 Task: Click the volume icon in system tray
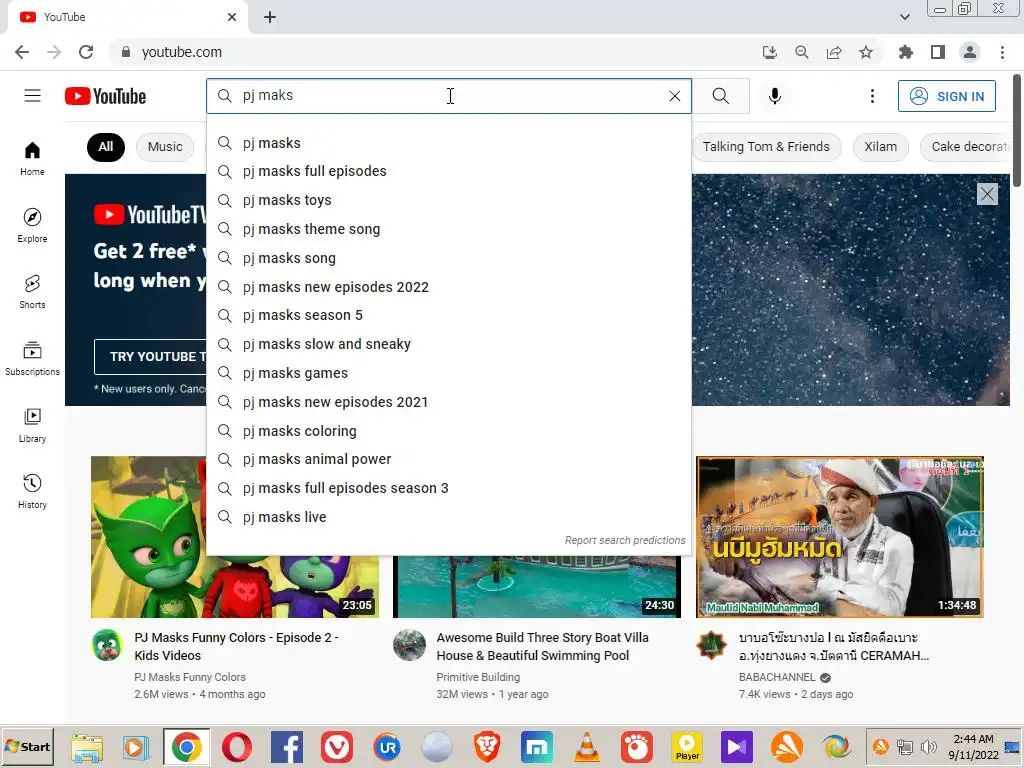coord(928,746)
